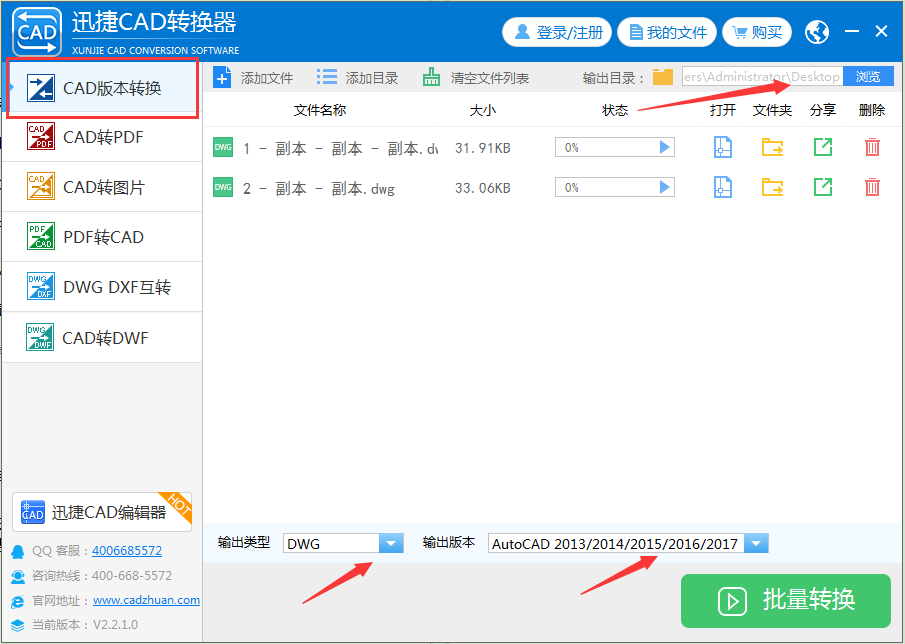Open folder for file 1 row
Image resolution: width=905 pixels, height=644 pixels.
point(772,147)
